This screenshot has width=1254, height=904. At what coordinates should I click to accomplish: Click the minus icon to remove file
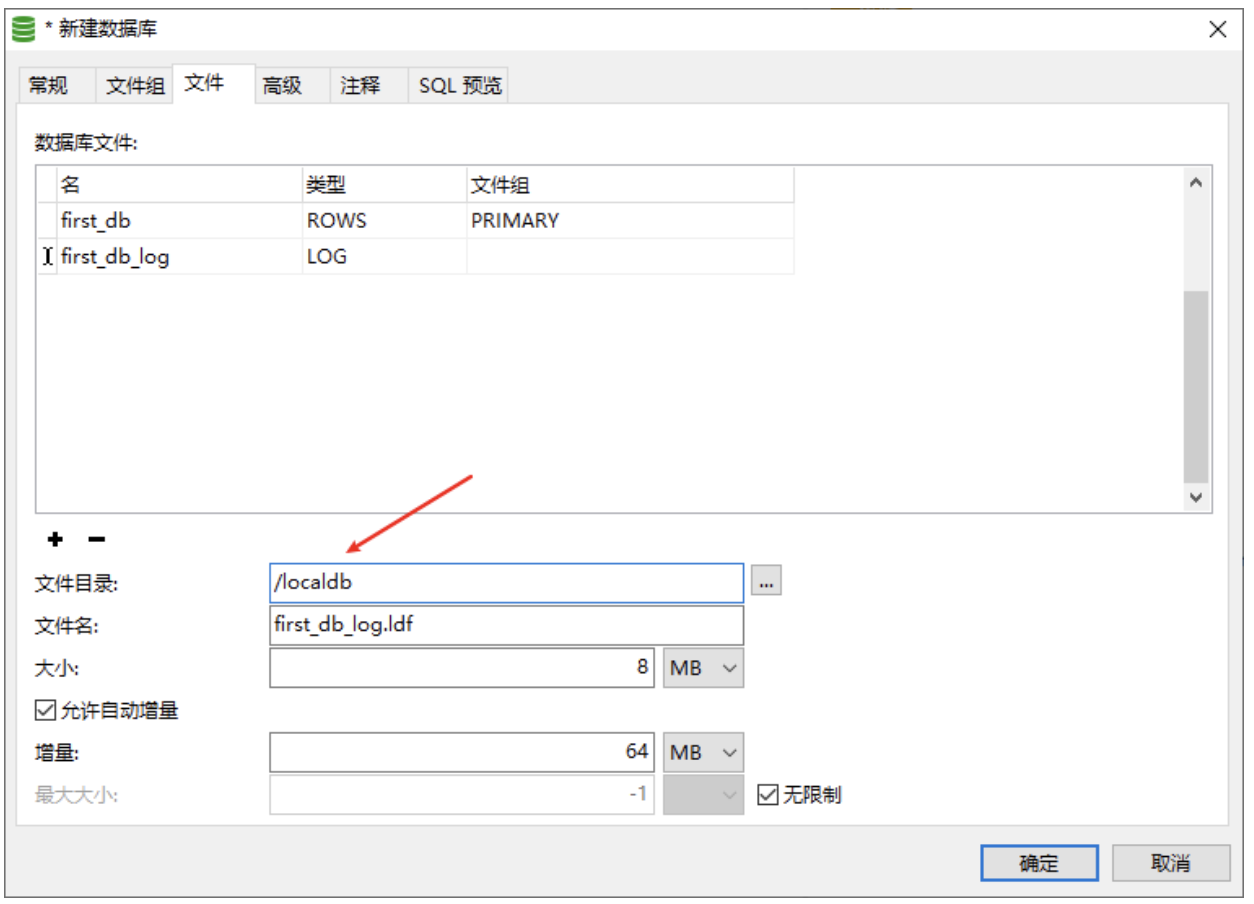(96, 540)
